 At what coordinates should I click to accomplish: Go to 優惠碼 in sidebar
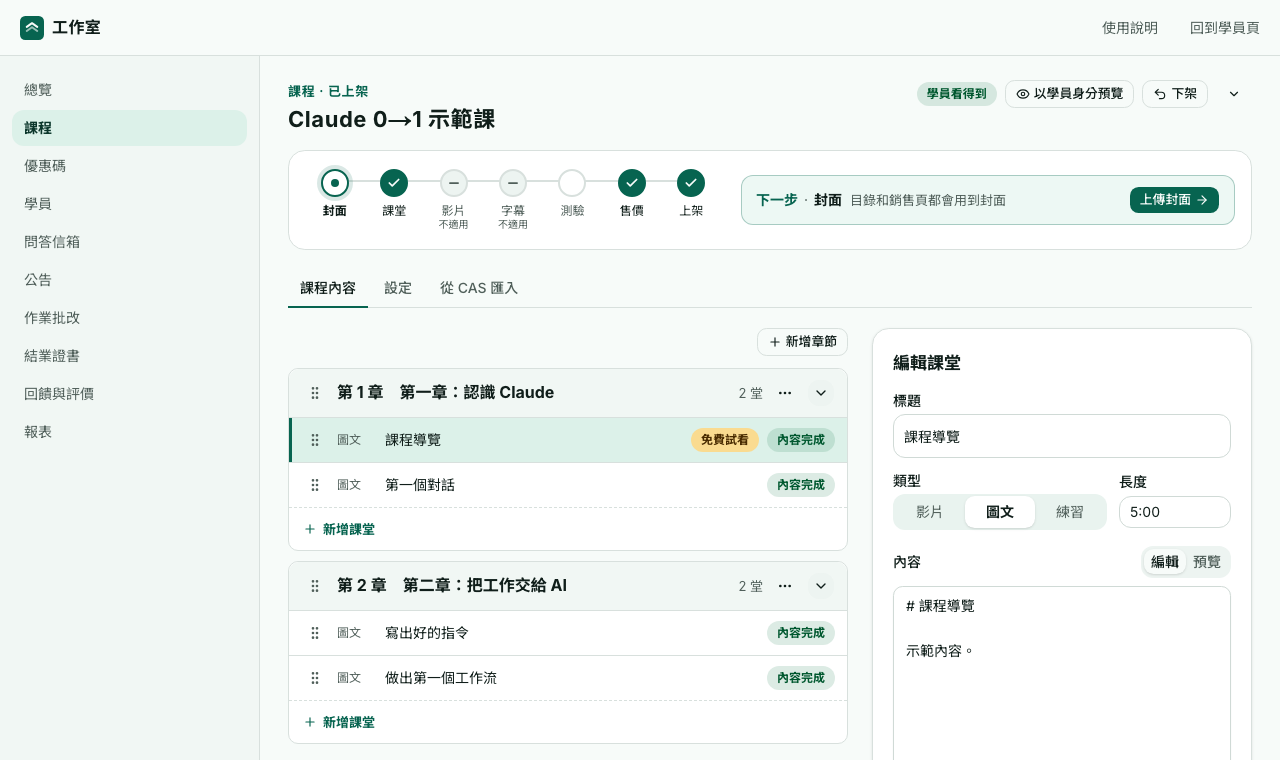pos(129,166)
